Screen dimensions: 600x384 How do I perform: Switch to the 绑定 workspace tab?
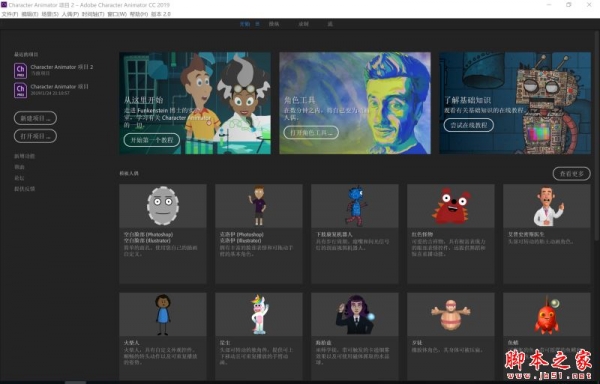(274, 24)
